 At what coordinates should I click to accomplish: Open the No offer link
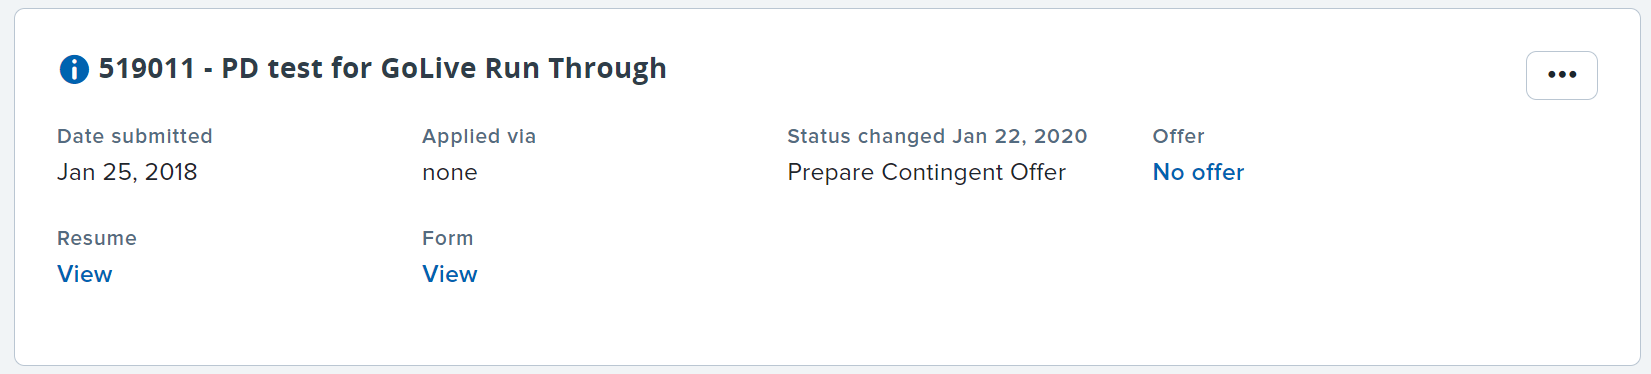(1198, 172)
